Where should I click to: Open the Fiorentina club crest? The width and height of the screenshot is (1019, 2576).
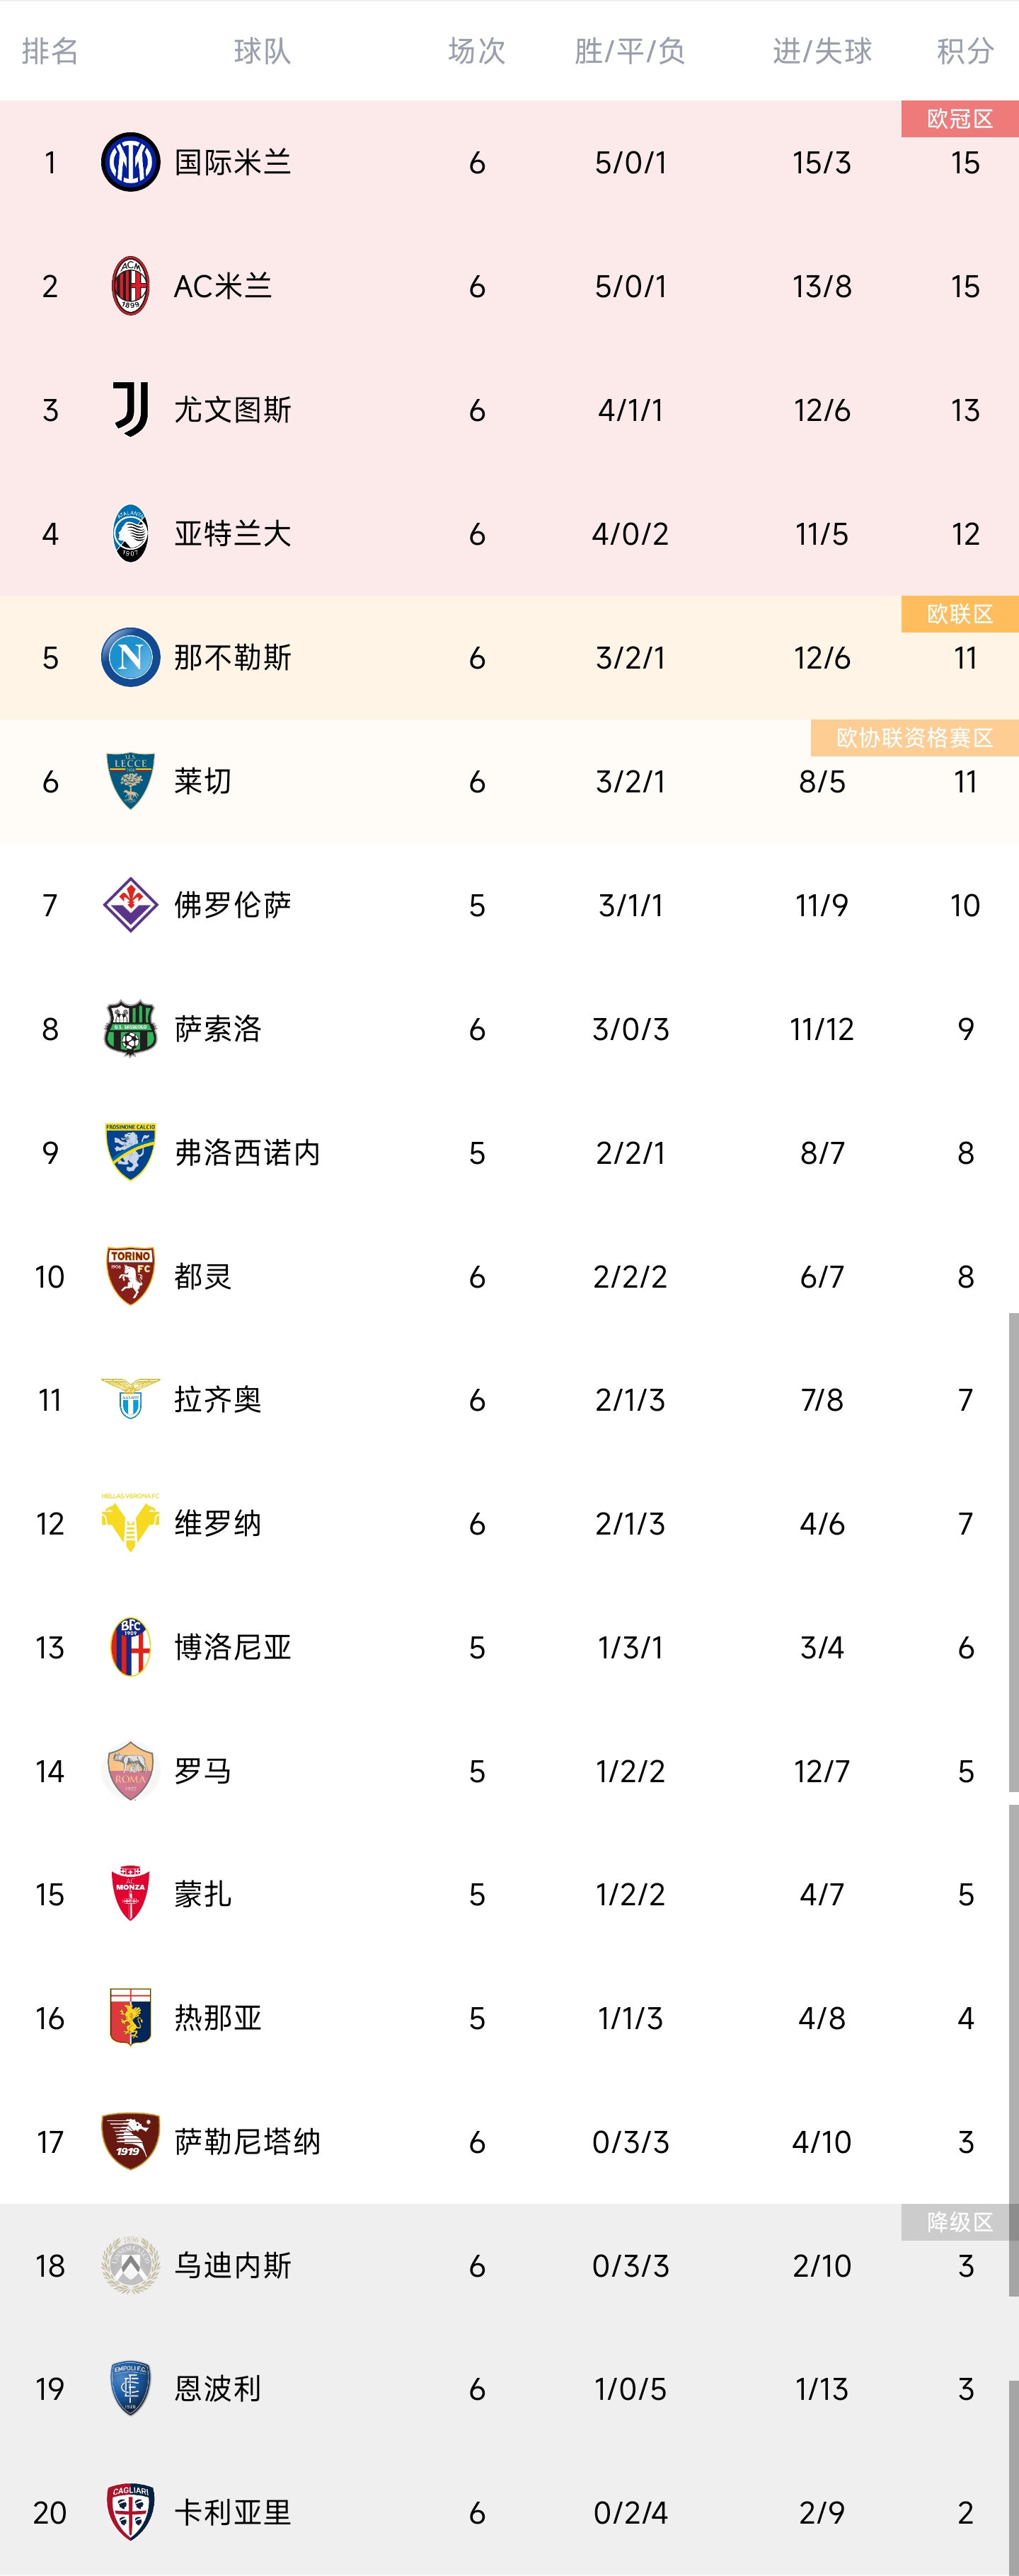point(130,905)
